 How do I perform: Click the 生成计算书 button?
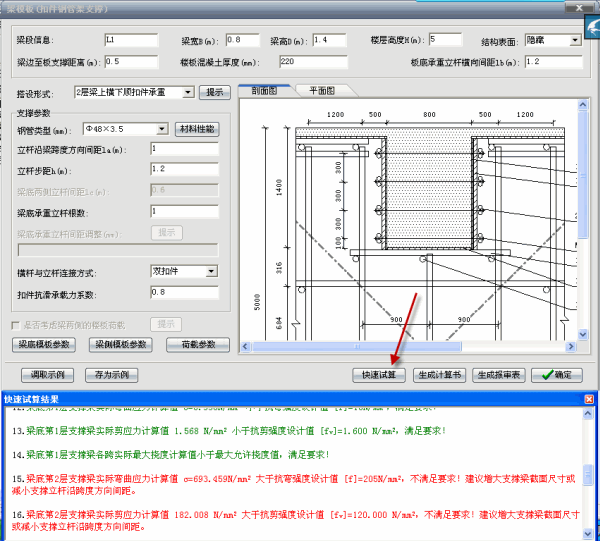coord(439,375)
